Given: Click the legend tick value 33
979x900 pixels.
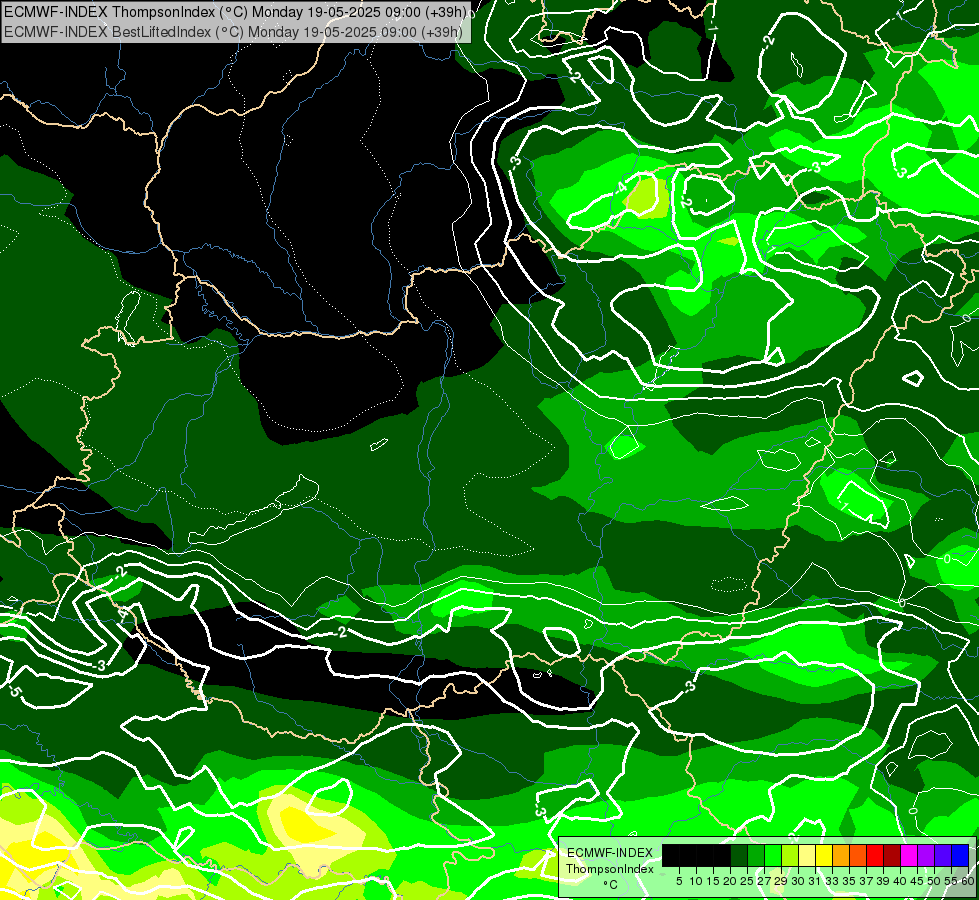Looking at the screenshot, I should (x=832, y=881).
